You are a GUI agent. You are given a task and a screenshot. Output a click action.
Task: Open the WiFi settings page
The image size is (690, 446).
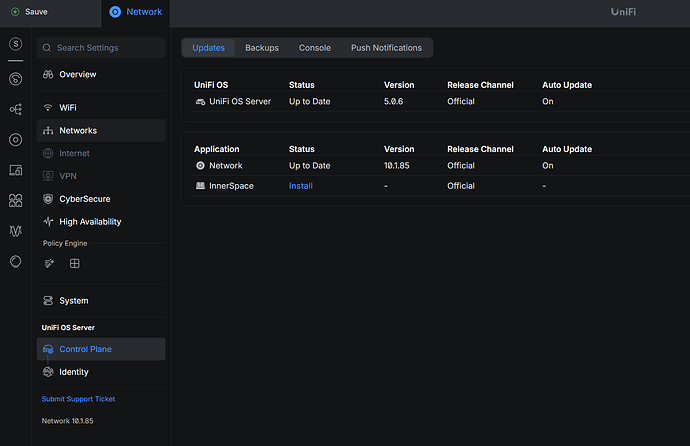pos(101,108)
